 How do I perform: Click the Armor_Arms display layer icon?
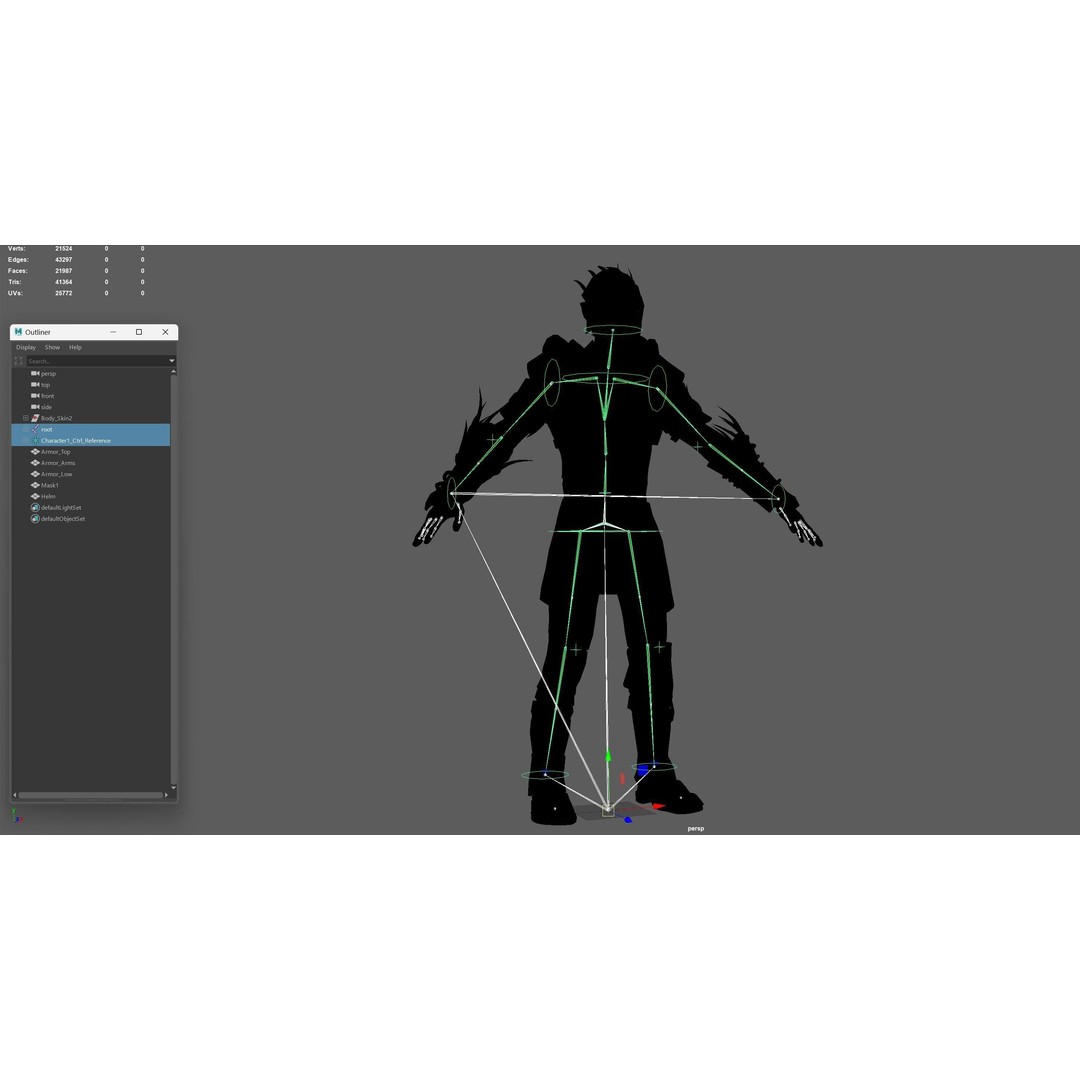(x=35, y=463)
